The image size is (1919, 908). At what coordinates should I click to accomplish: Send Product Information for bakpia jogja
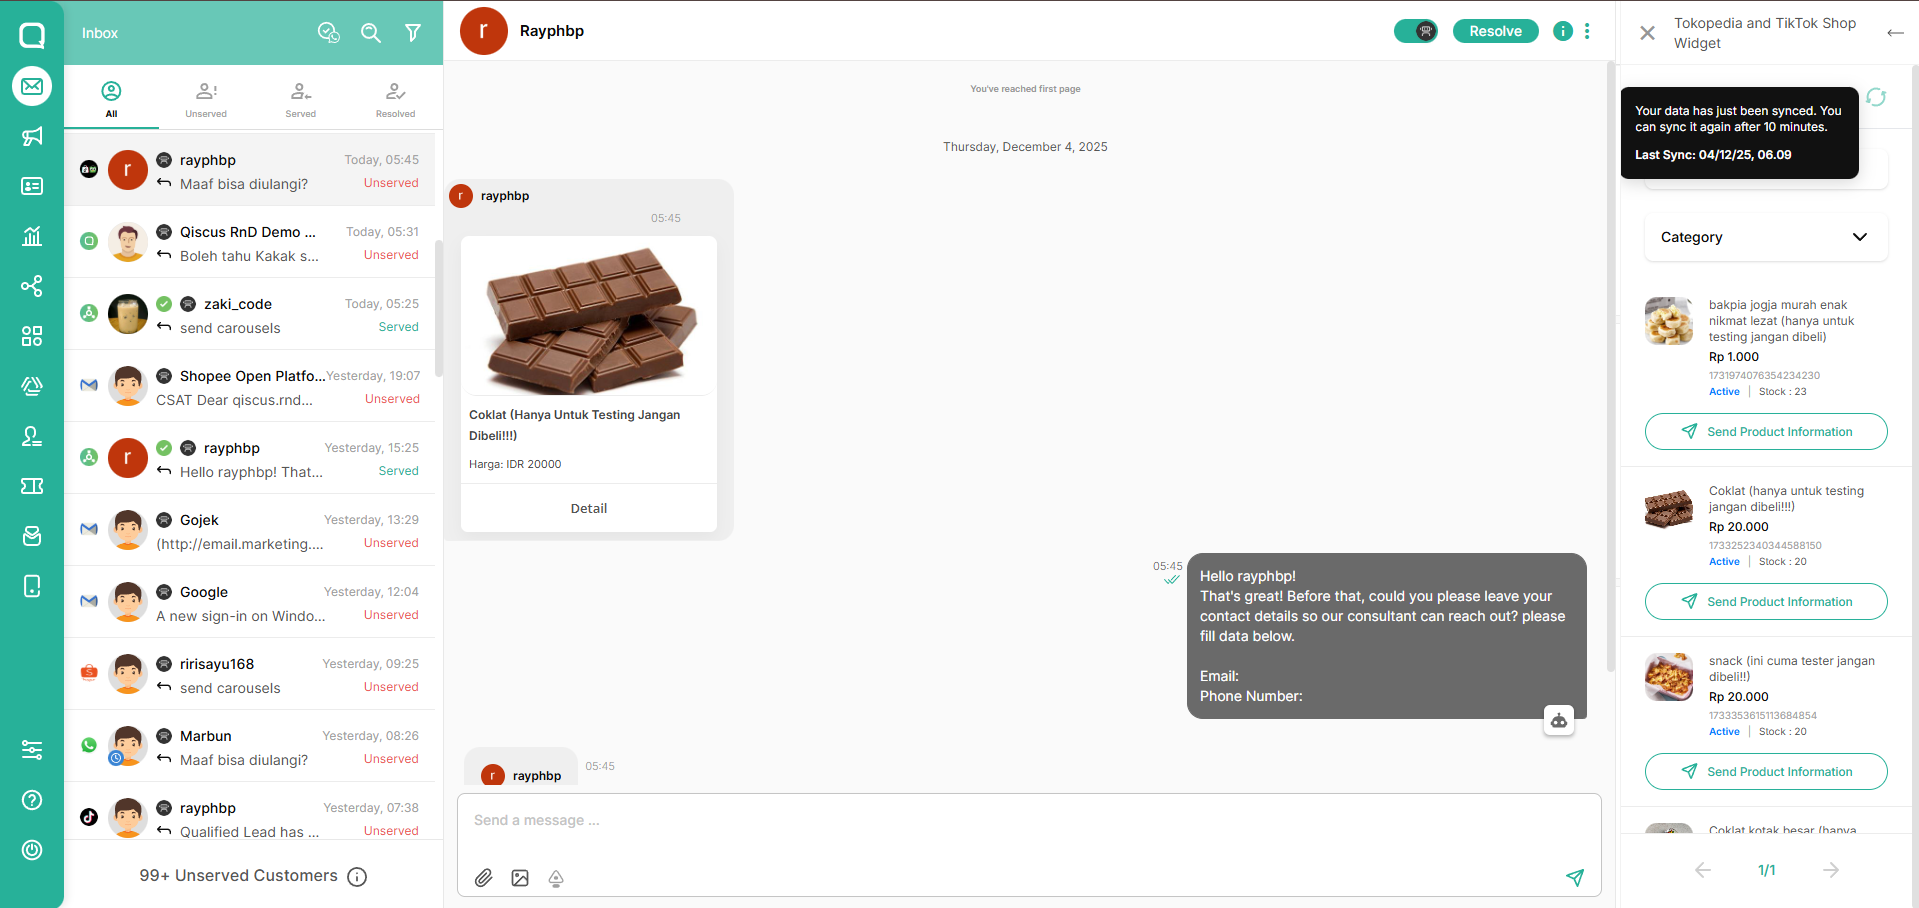coord(1766,432)
